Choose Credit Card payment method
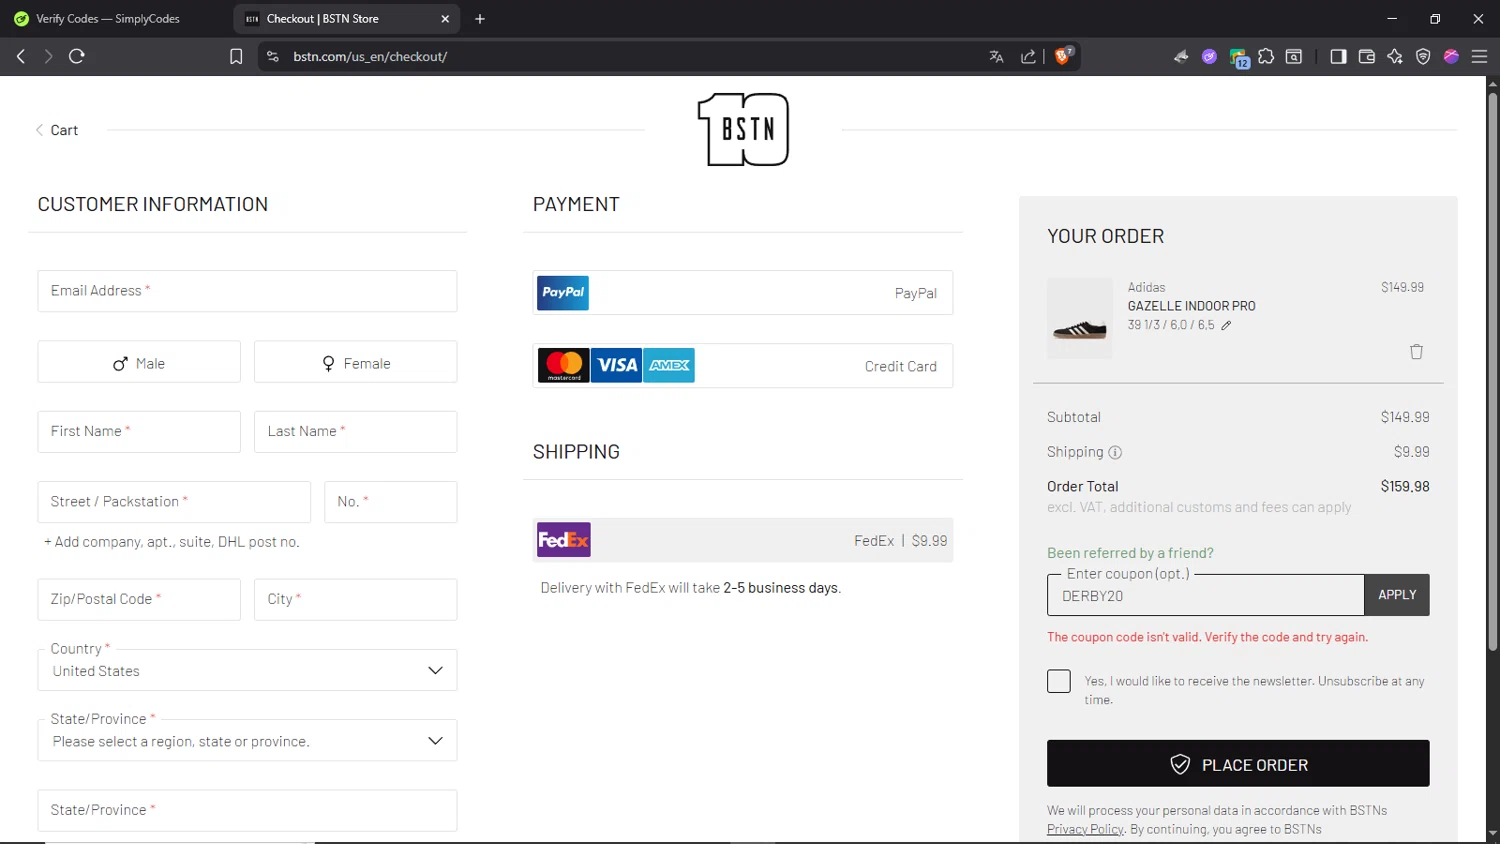 click(x=743, y=365)
